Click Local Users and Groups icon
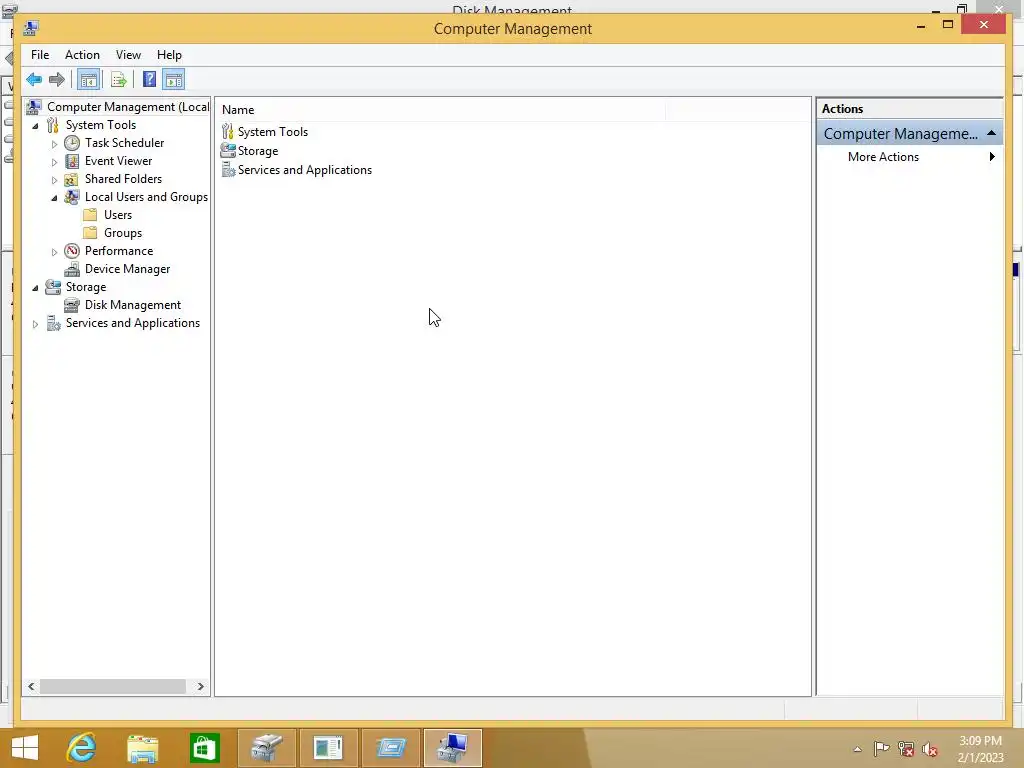1024x768 pixels. pyautogui.click(x=72, y=197)
